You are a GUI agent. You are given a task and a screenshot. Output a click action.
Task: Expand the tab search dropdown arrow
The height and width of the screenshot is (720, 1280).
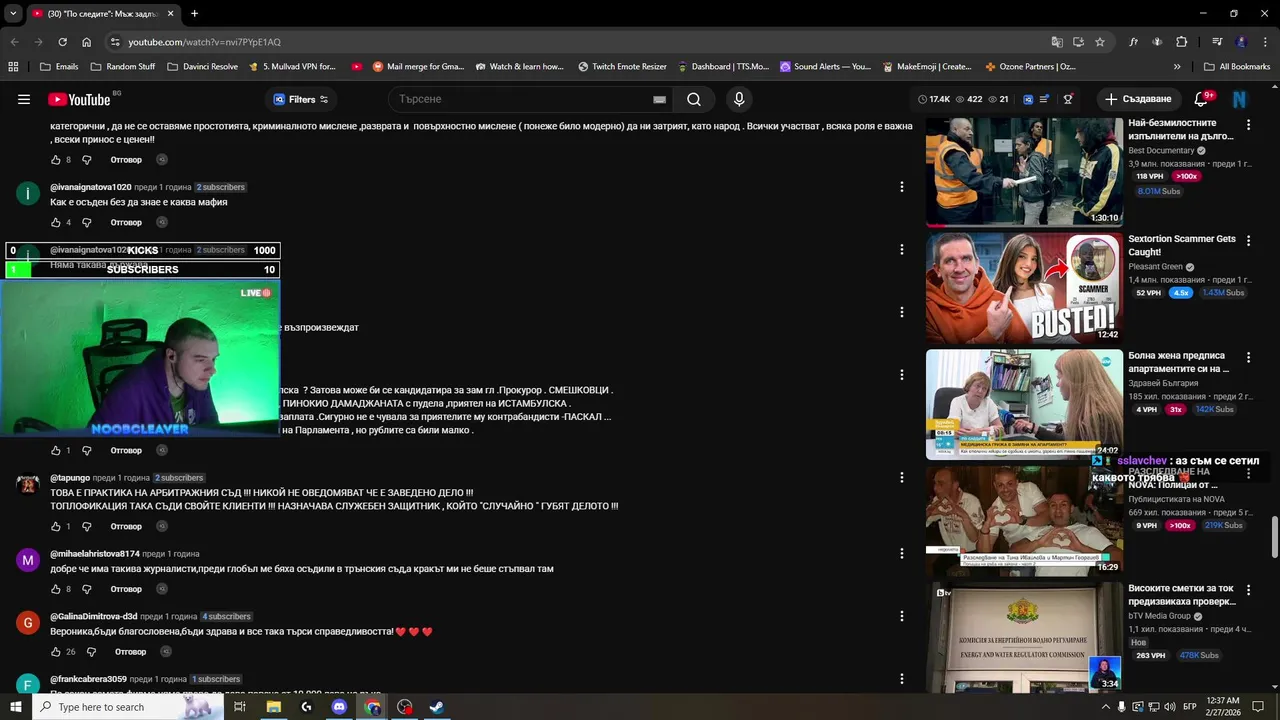[x=13, y=14]
